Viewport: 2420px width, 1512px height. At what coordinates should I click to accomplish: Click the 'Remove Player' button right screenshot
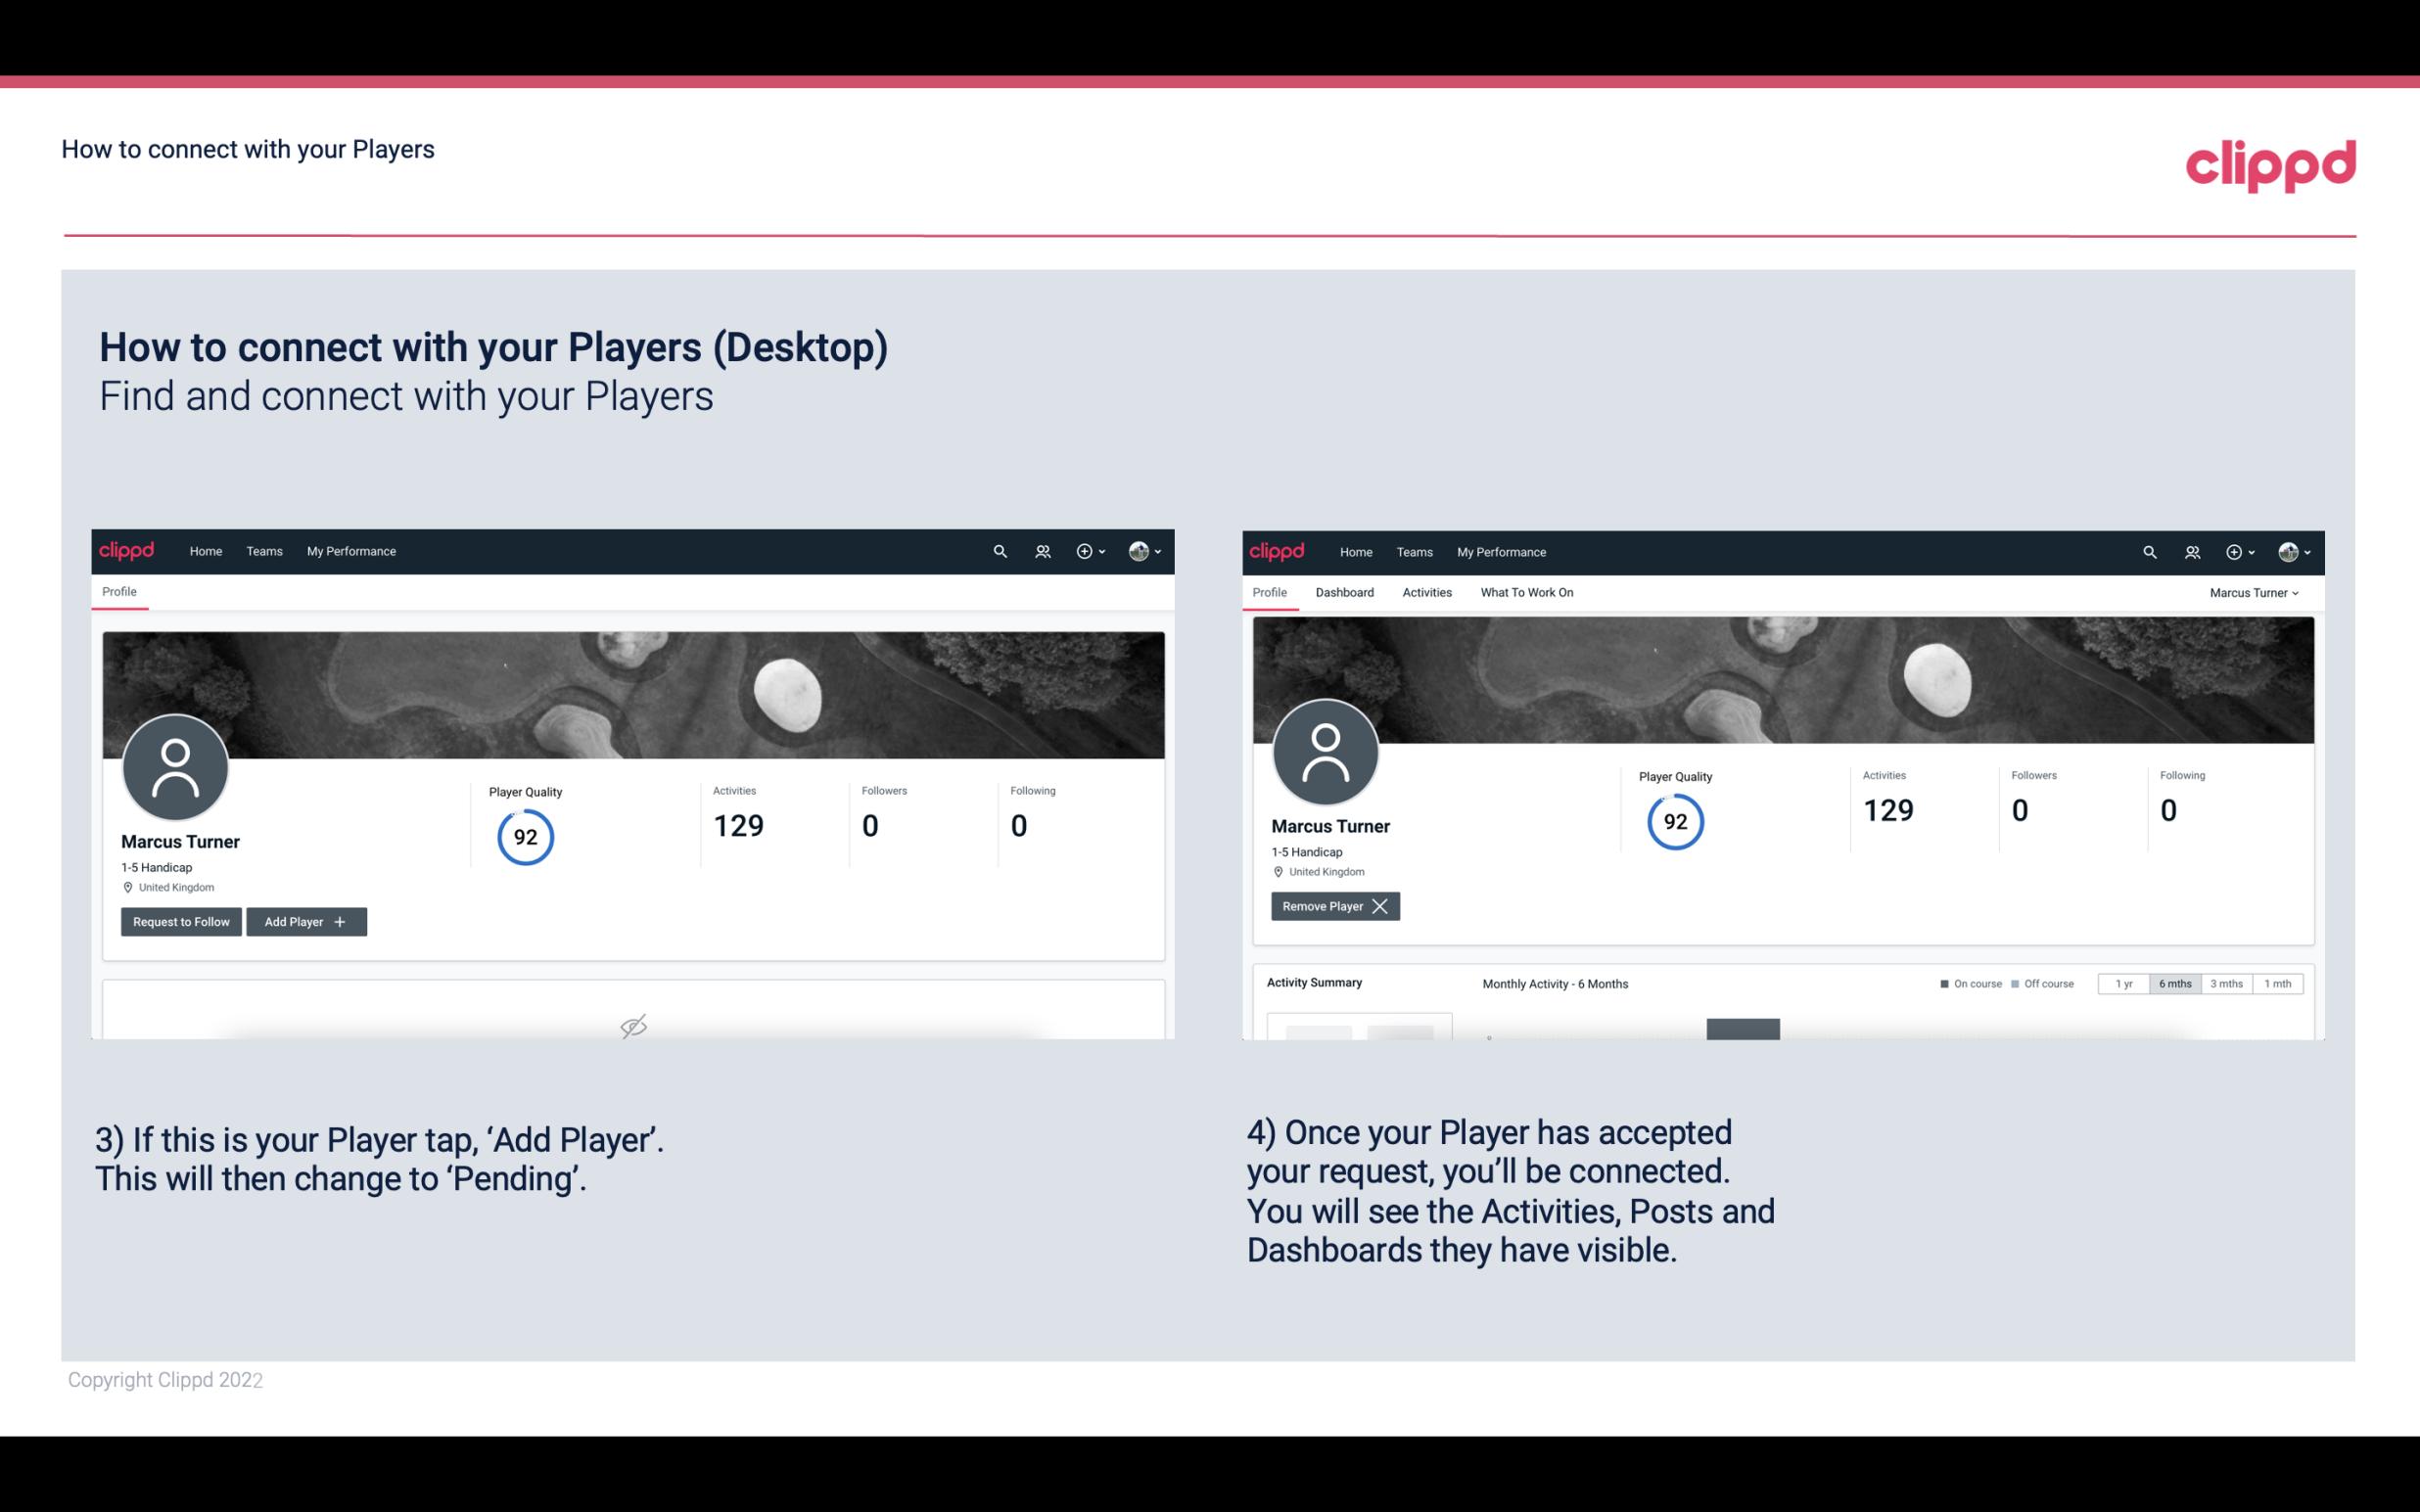click(x=1332, y=904)
